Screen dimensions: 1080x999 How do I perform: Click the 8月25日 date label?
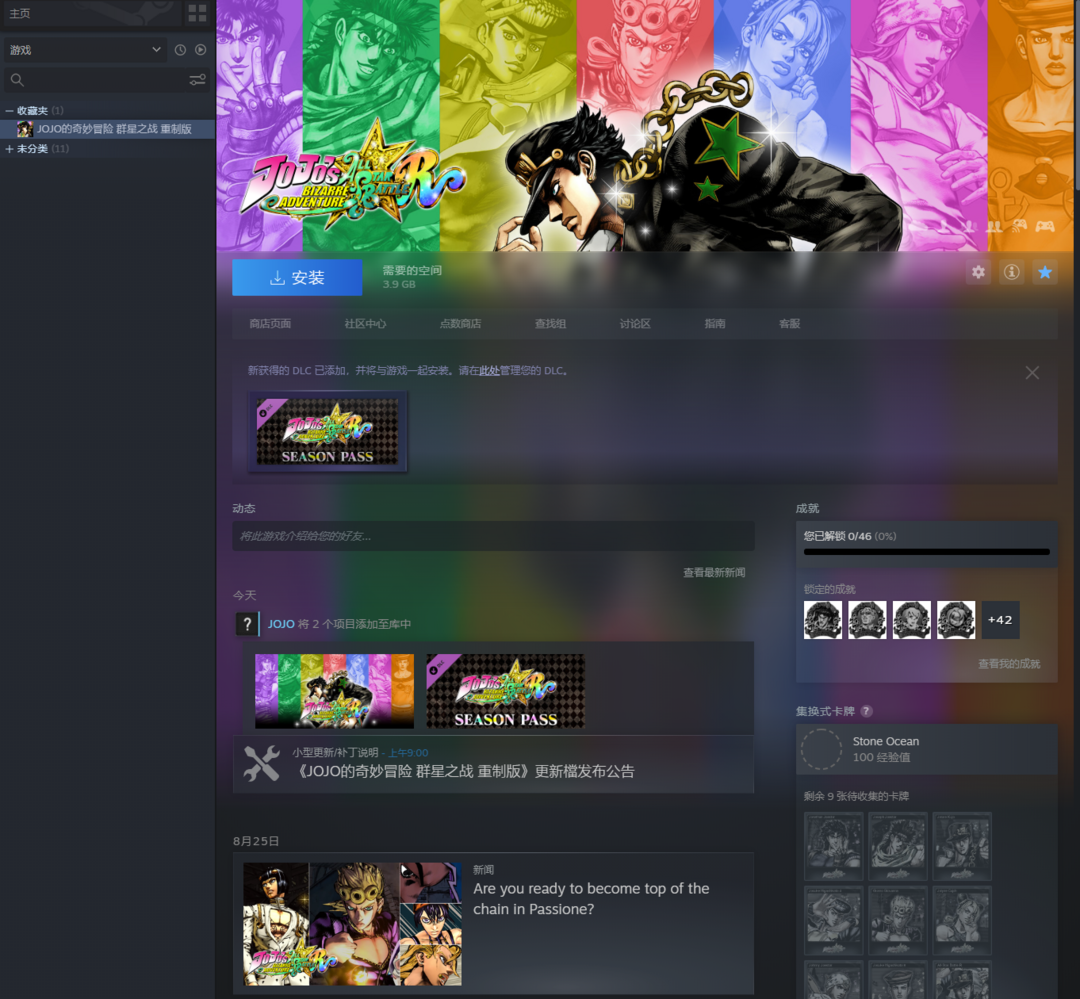(x=256, y=841)
